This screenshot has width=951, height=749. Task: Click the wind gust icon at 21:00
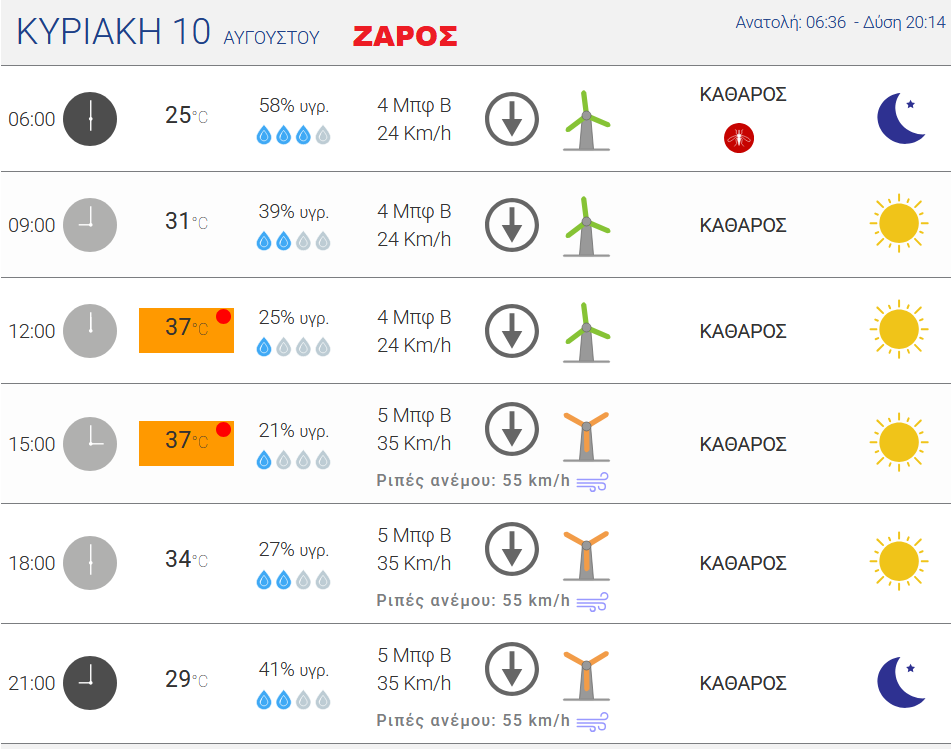592,722
